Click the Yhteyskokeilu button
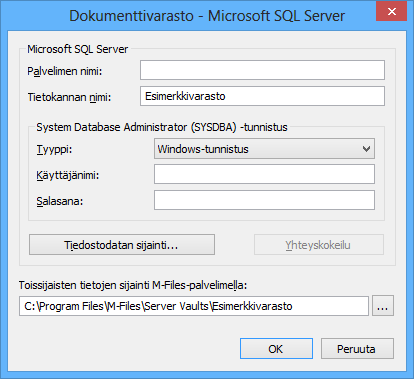 pyautogui.click(x=319, y=245)
